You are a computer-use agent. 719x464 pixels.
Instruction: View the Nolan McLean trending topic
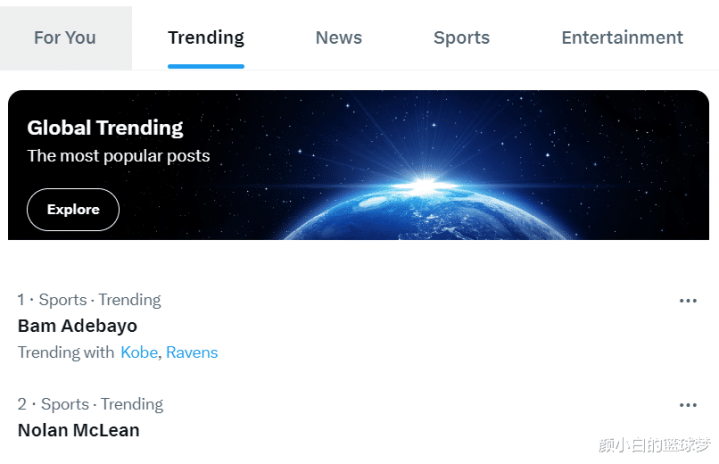79,430
